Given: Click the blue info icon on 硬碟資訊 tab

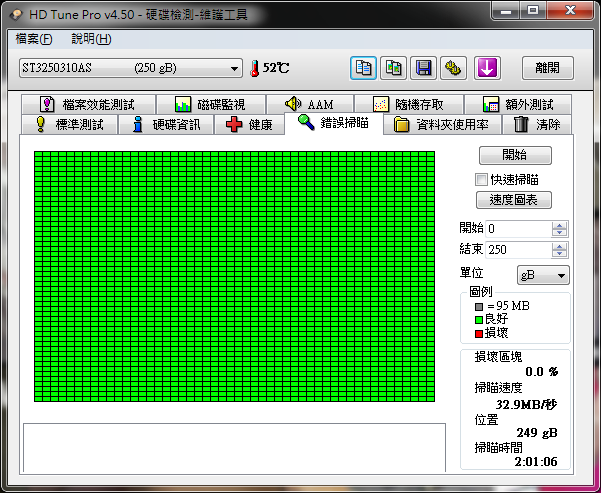Looking at the screenshot, I should [x=137, y=125].
